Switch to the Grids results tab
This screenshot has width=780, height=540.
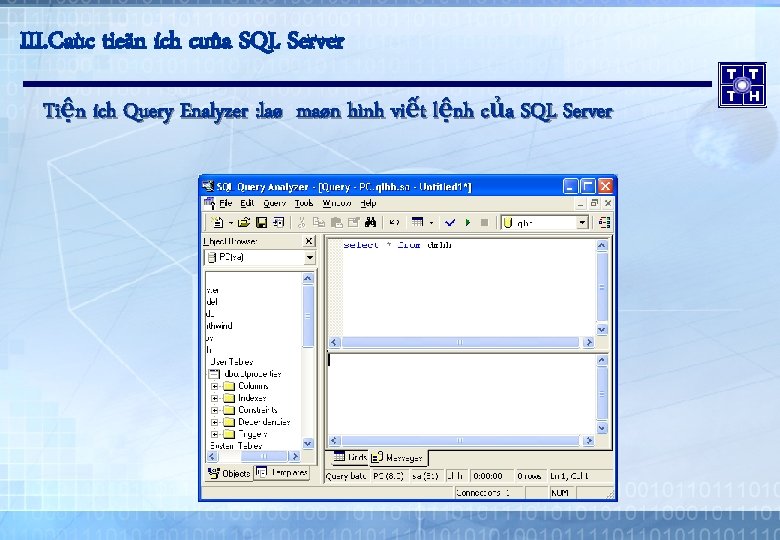click(350, 457)
